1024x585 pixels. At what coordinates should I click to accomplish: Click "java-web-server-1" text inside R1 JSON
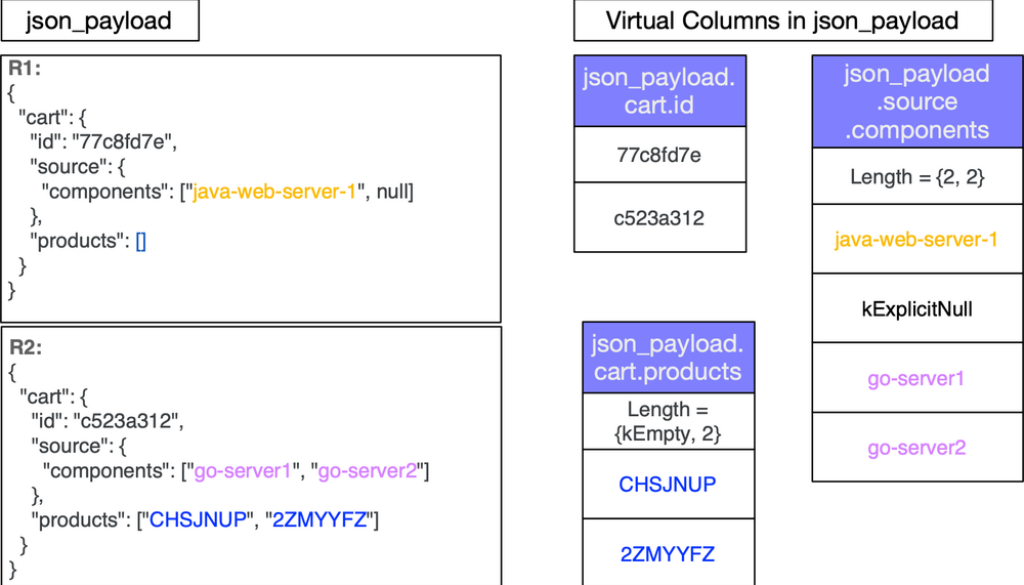273,191
